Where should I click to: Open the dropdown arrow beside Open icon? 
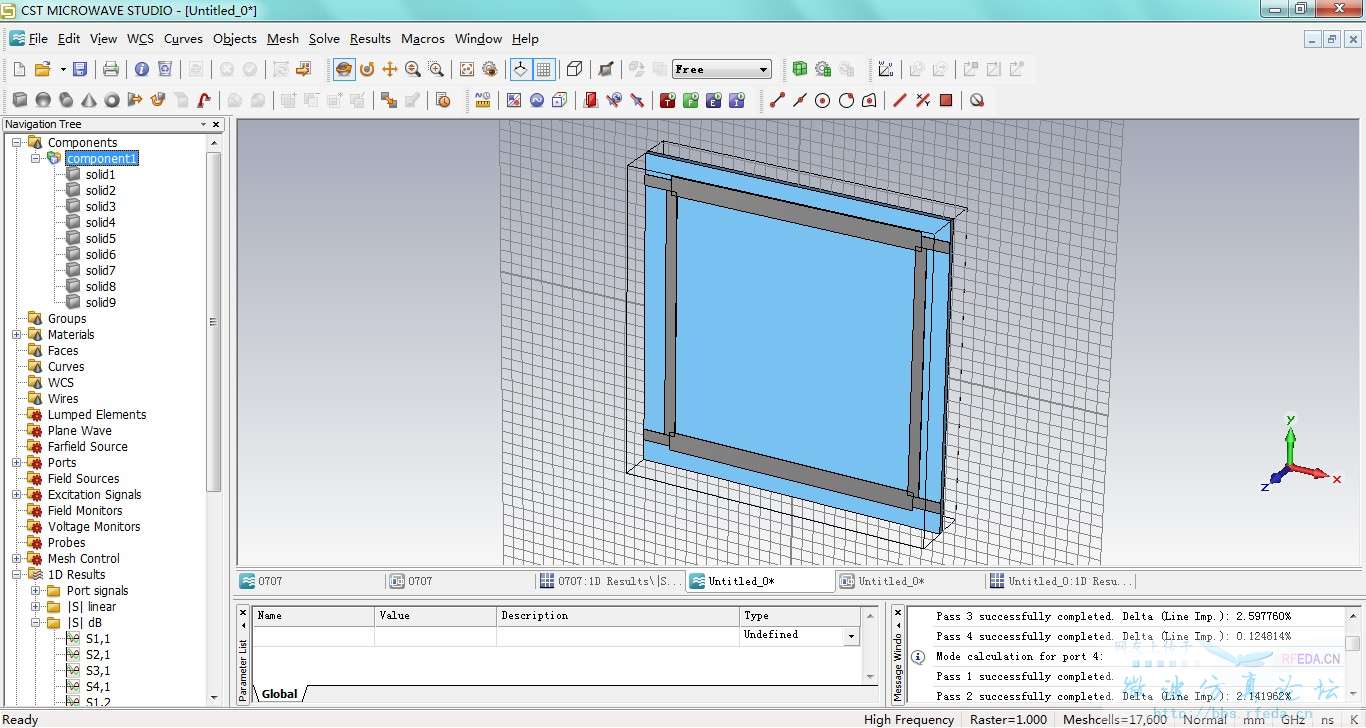pyautogui.click(x=62, y=69)
